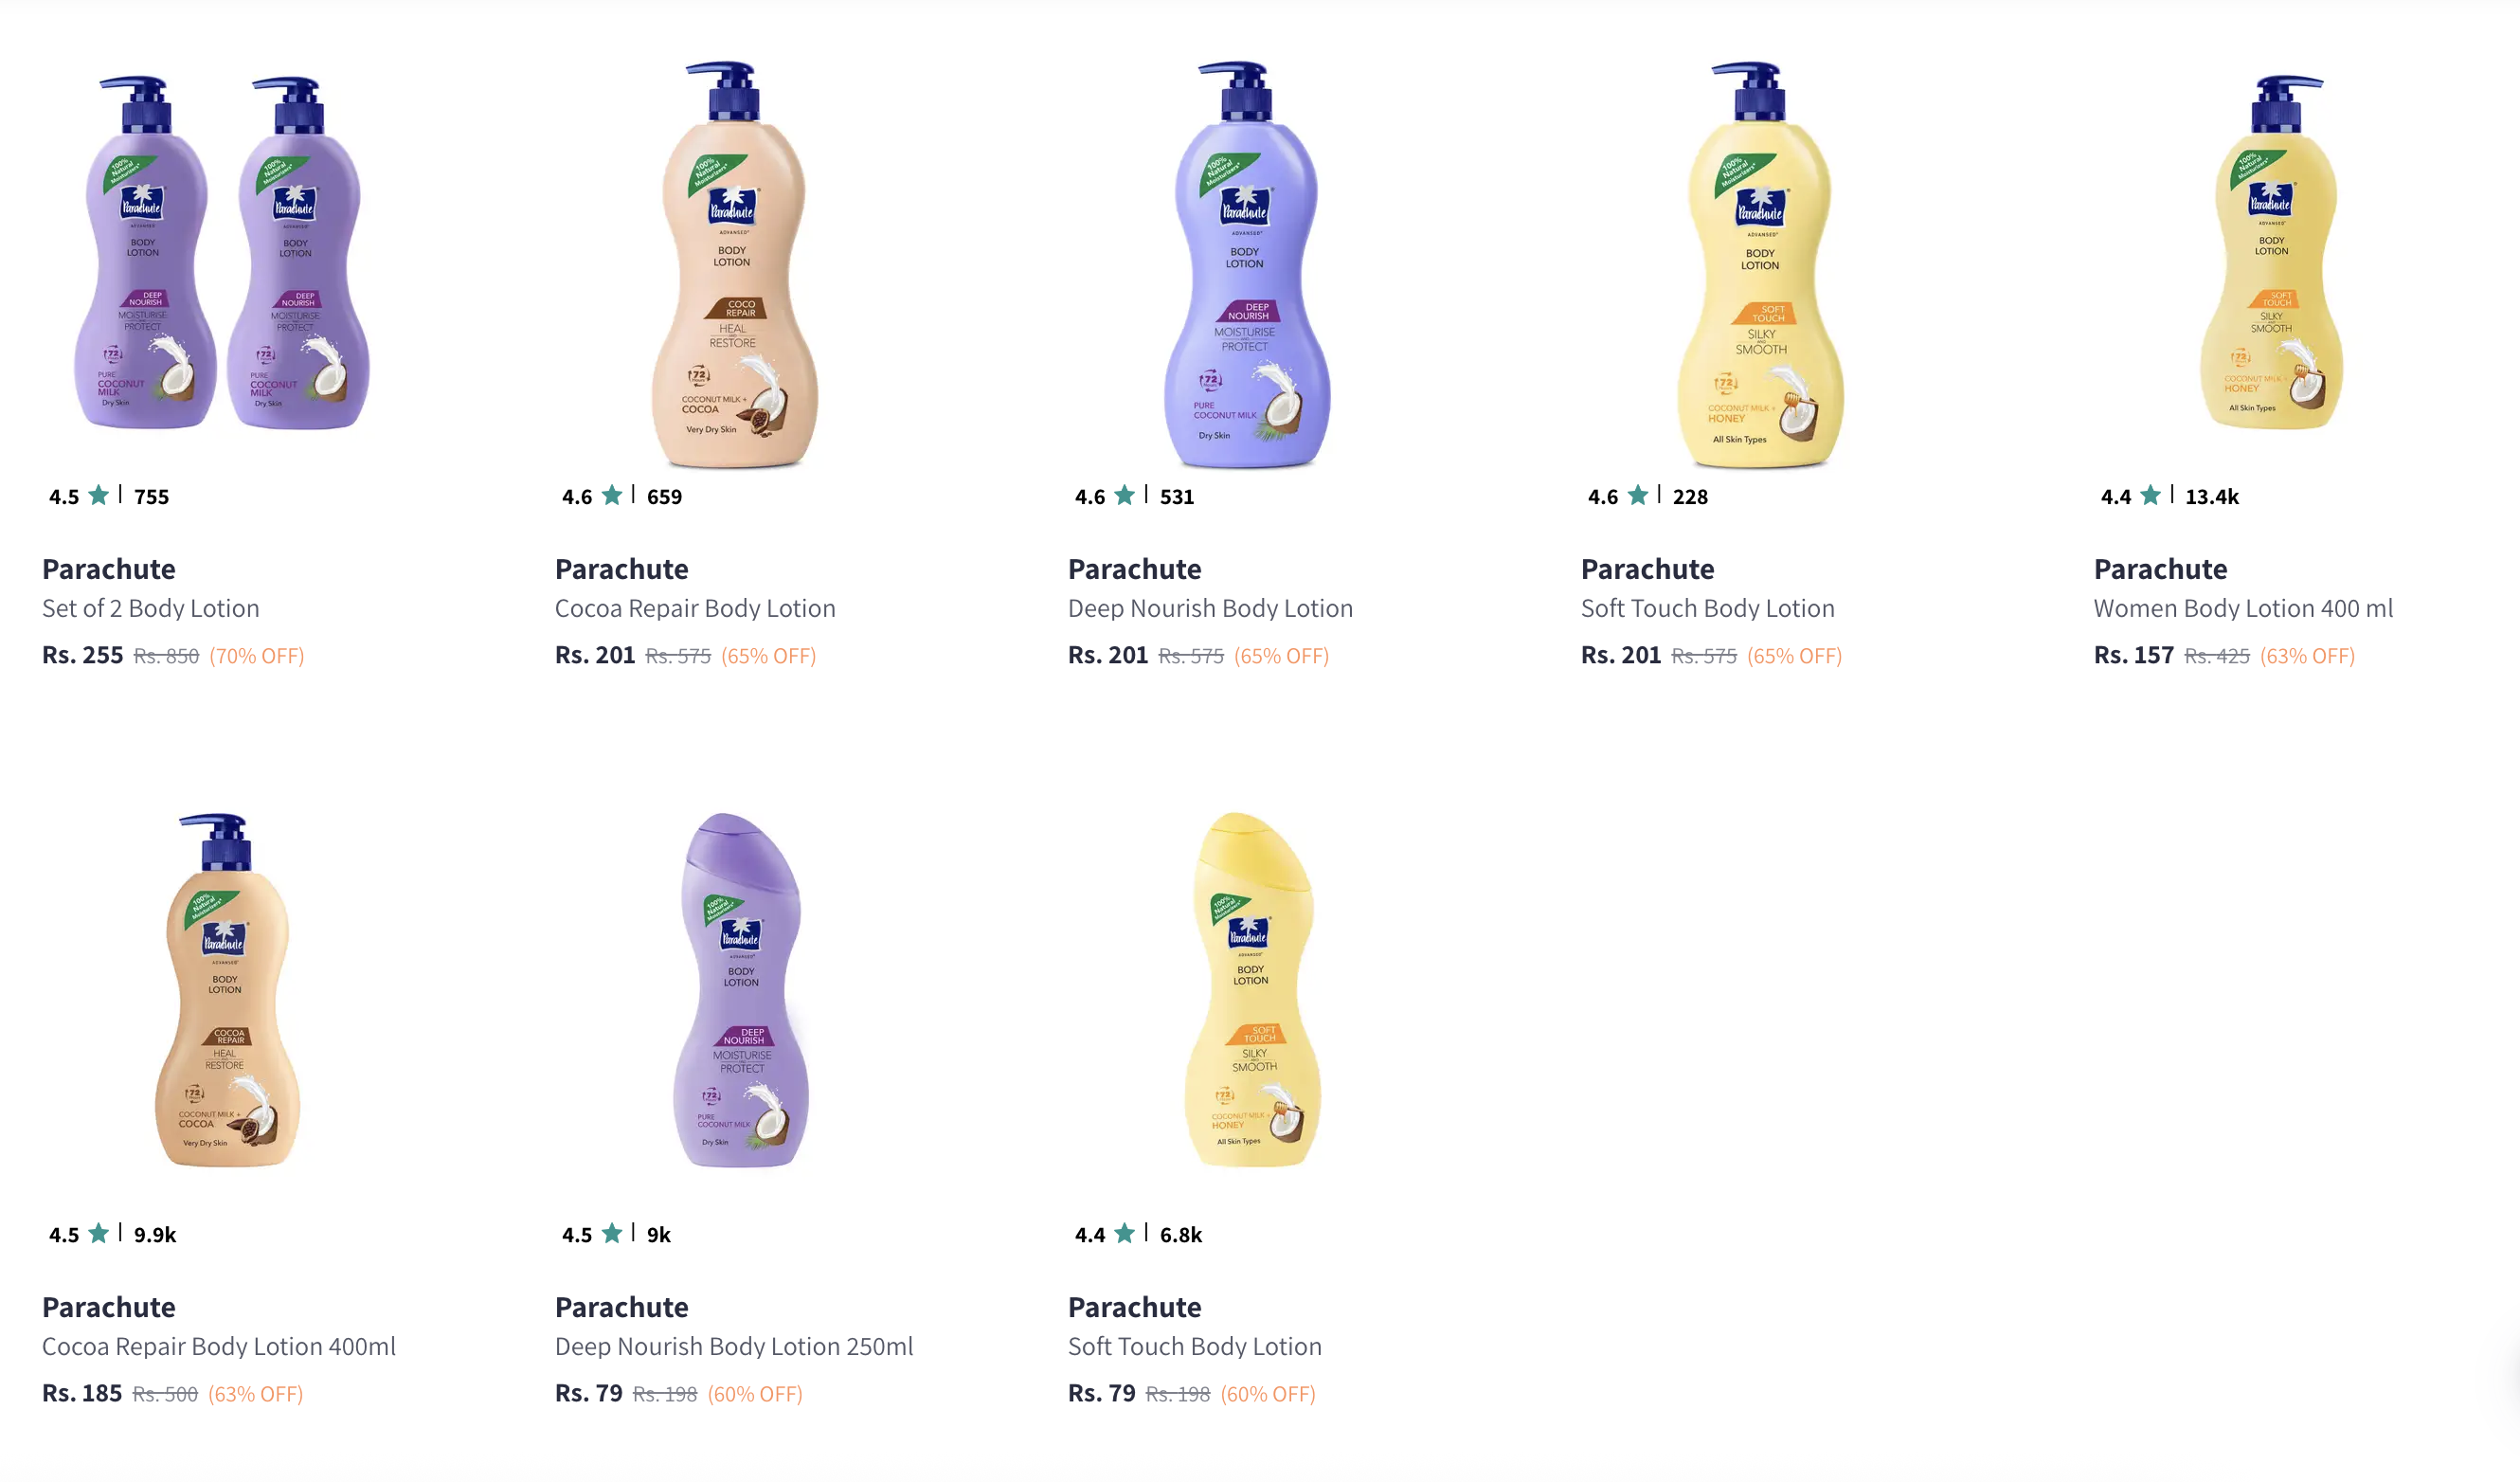Click the star icon beside the 9.9k ratings count

click(x=98, y=1233)
